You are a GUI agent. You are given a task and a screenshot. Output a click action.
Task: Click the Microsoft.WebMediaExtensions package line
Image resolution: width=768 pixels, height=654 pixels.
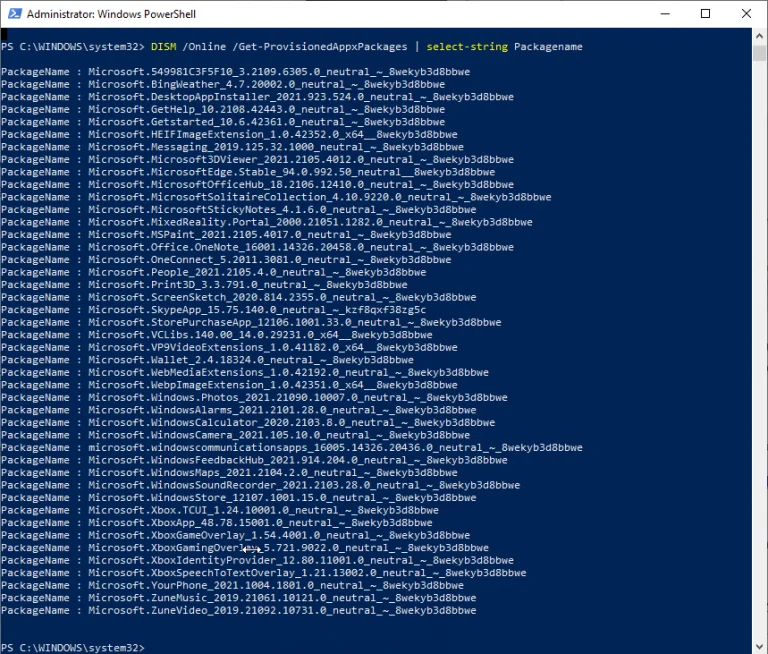click(x=245, y=373)
